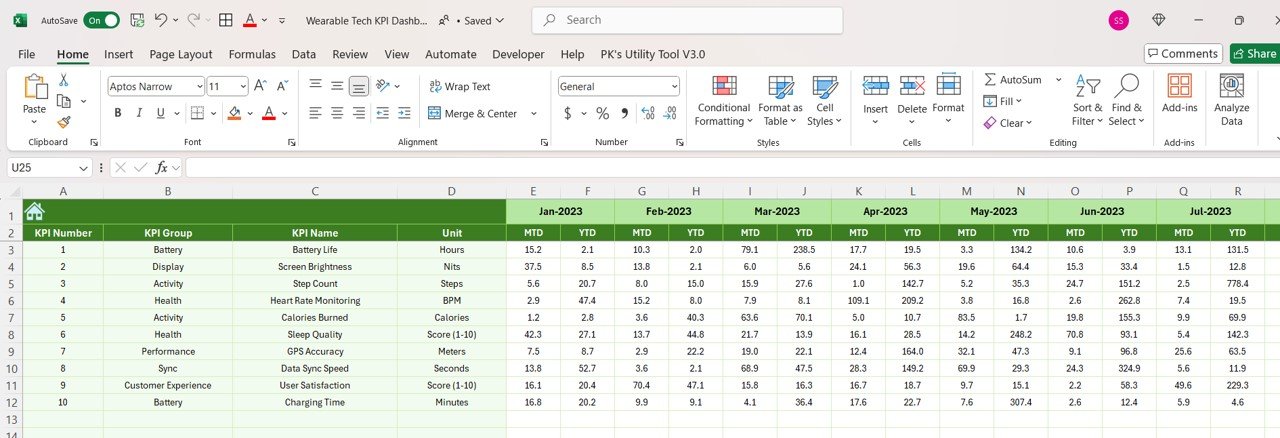
Task: Apply Percent Style format
Action: pyautogui.click(x=602, y=113)
